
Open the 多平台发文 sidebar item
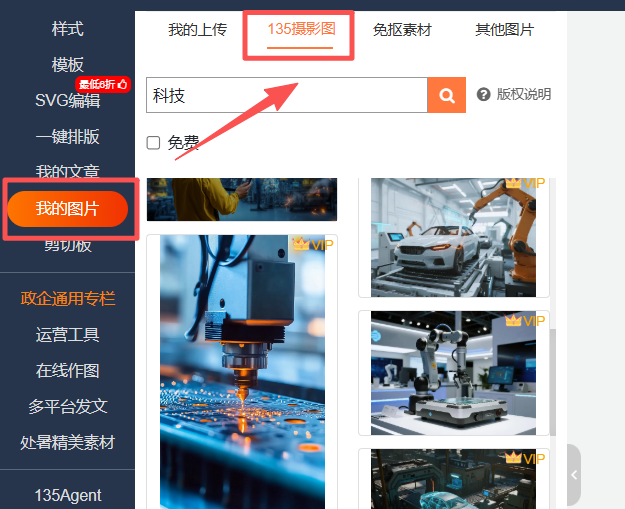(67, 407)
